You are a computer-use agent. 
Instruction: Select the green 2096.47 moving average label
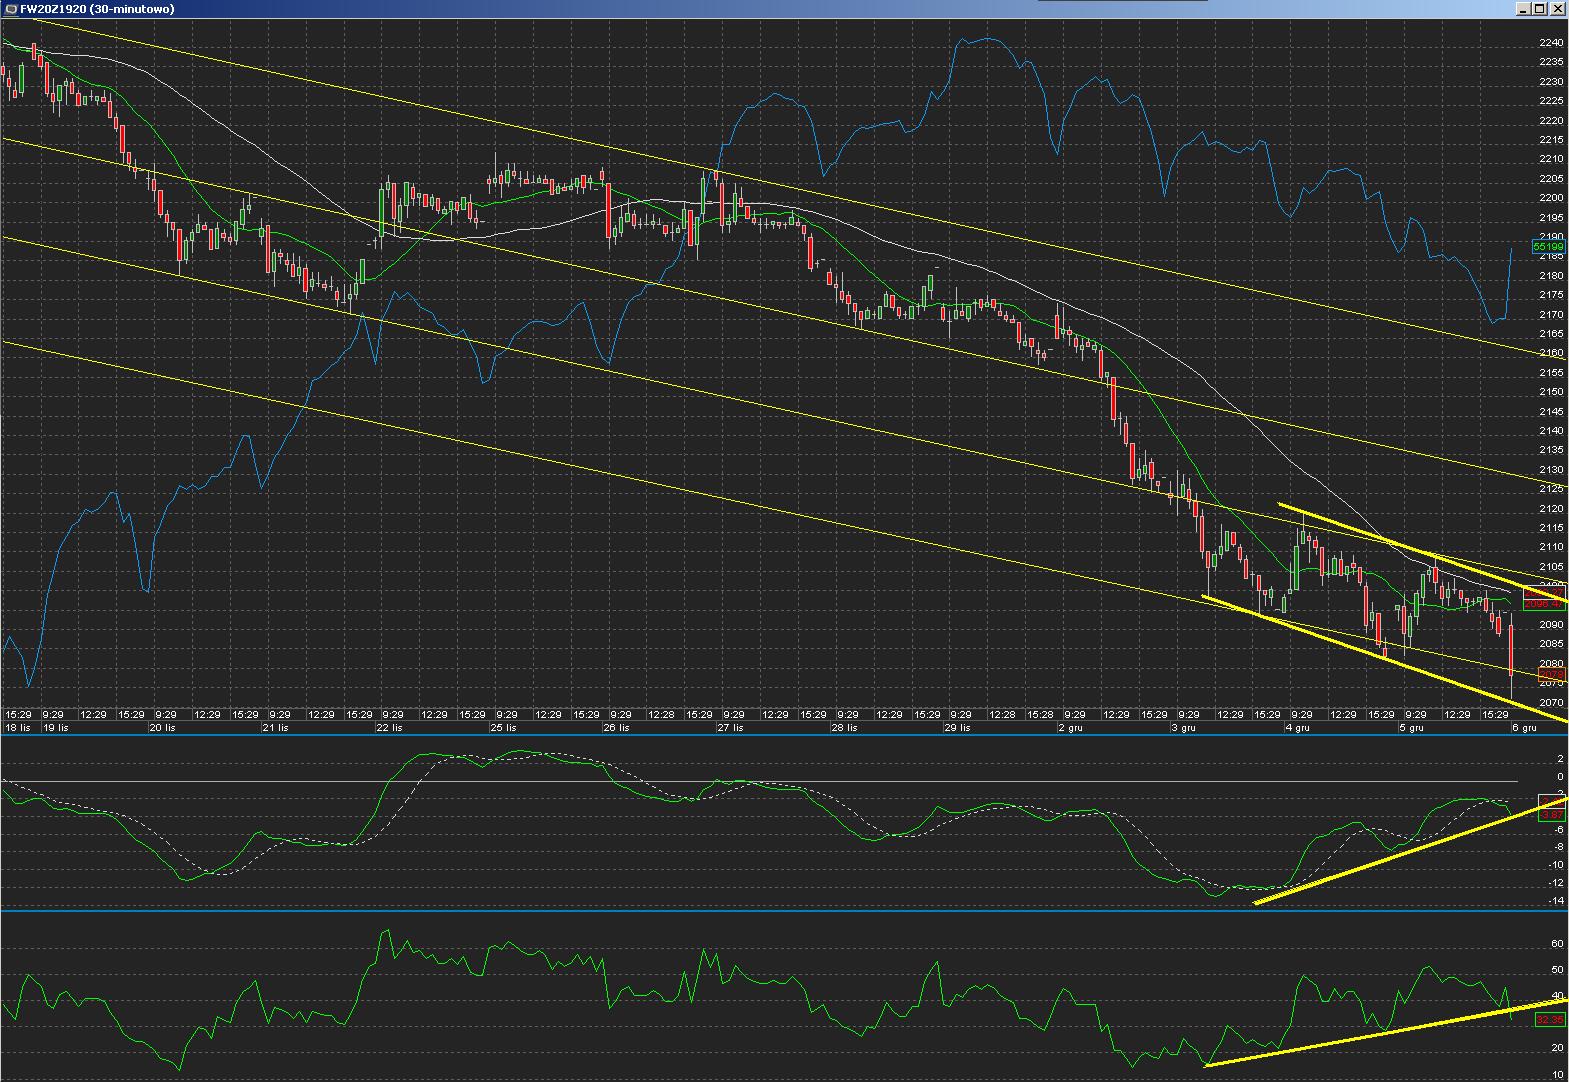pyautogui.click(x=1544, y=604)
